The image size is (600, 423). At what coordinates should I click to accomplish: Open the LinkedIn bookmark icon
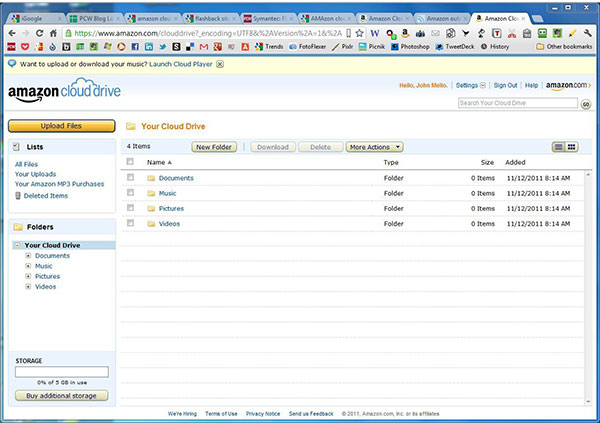point(149,47)
